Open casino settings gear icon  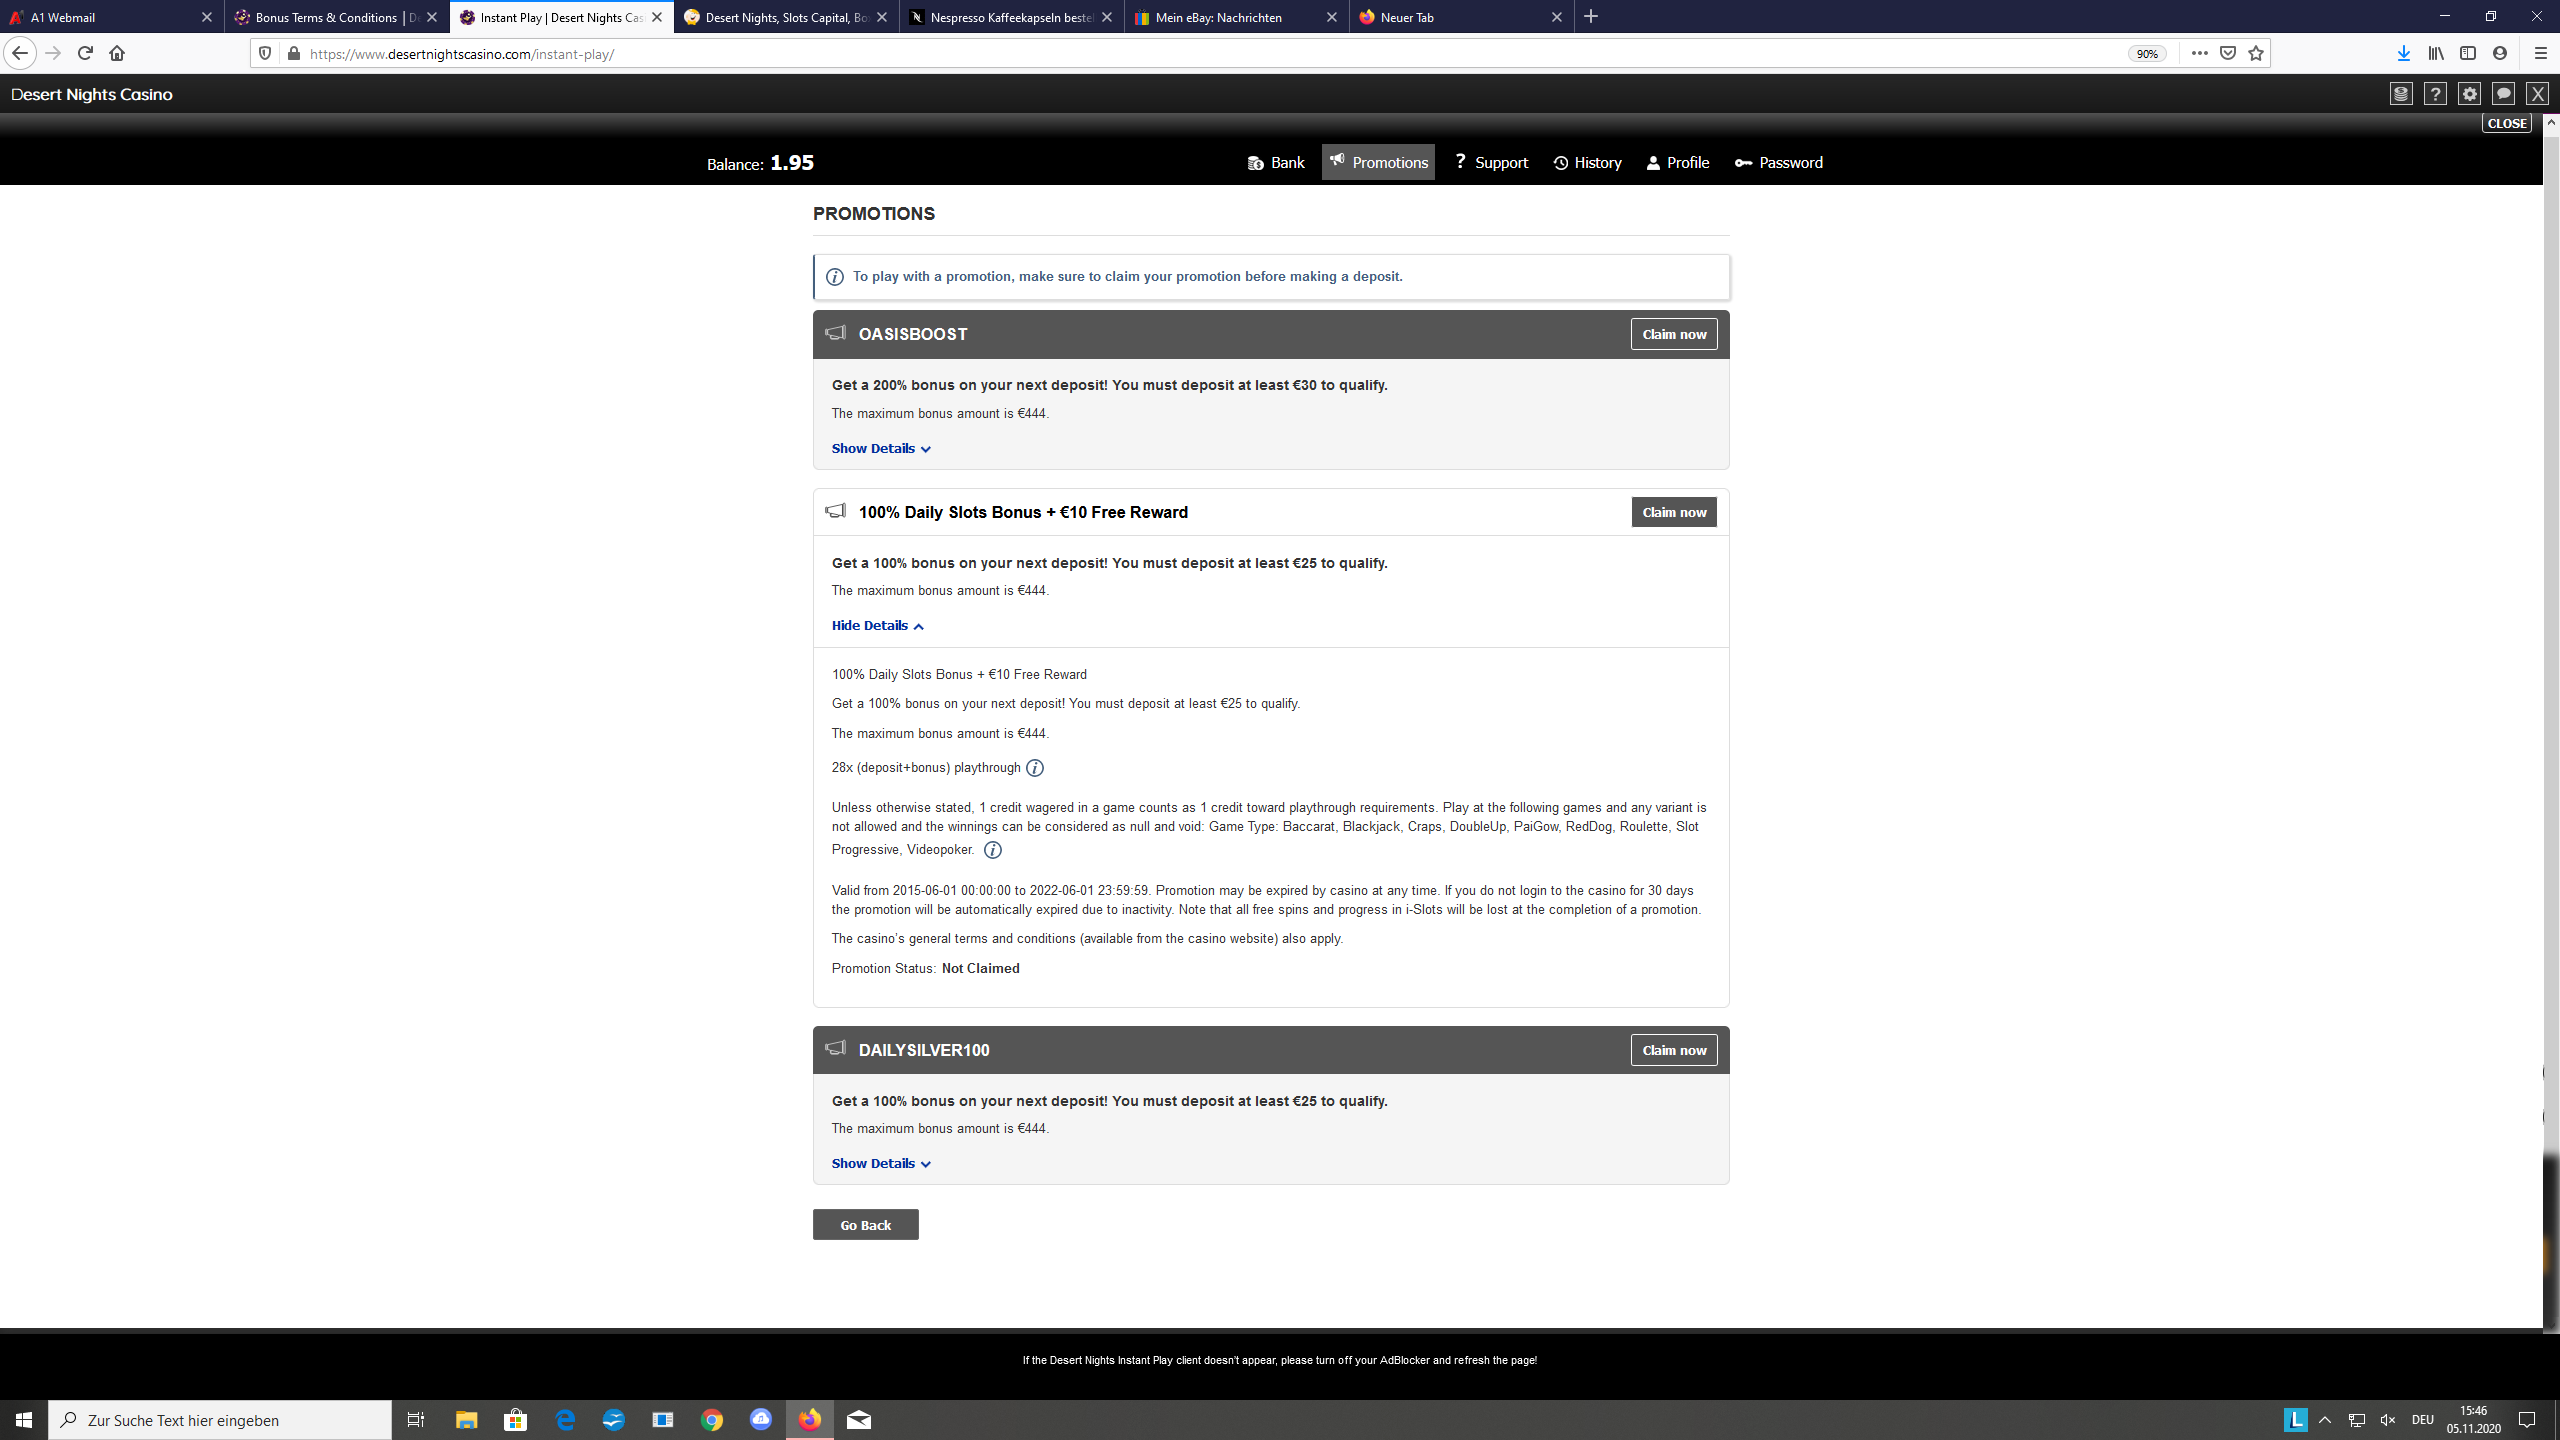click(x=2469, y=94)
